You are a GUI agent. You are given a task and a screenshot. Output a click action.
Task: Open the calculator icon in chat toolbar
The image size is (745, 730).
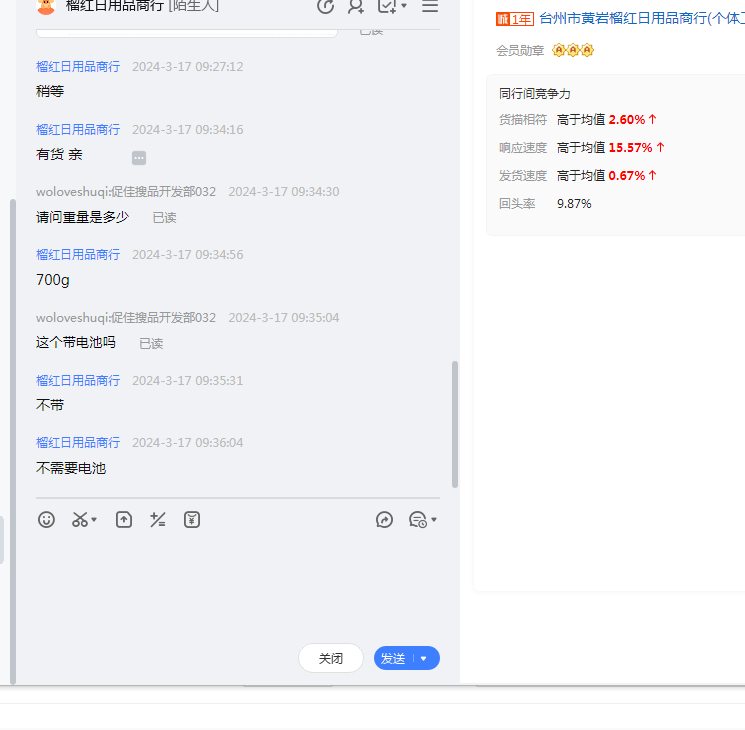pyautogui.click(x=157, y=520)
